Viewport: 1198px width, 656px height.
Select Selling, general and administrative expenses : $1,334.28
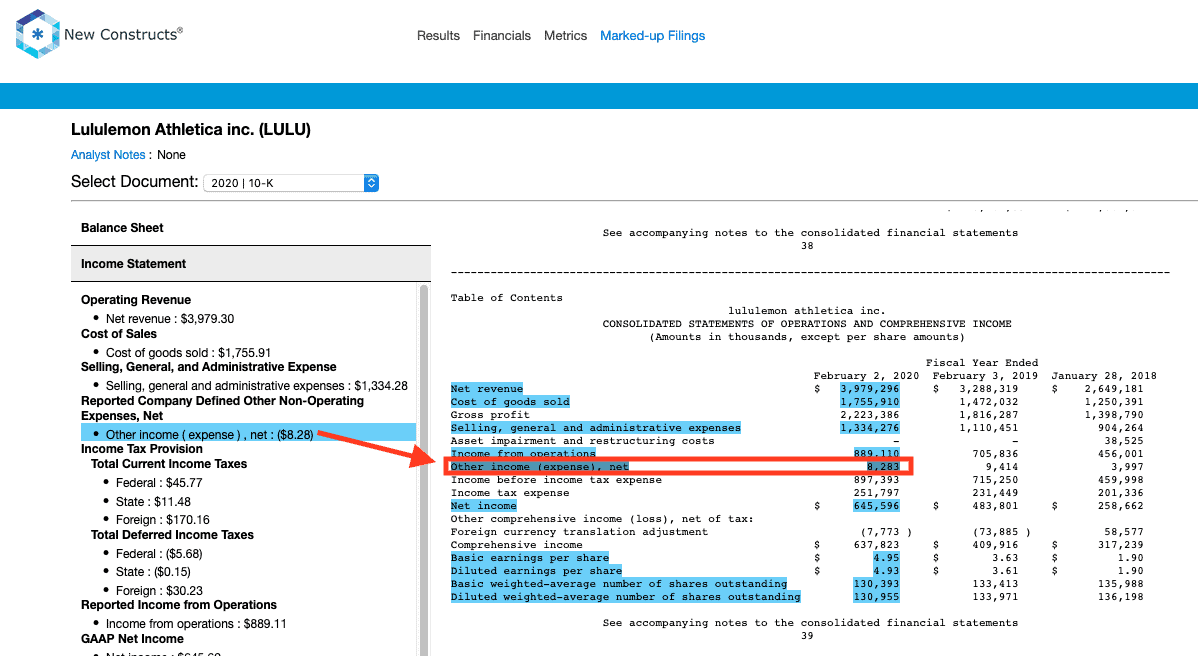click(x=257, y=386)
